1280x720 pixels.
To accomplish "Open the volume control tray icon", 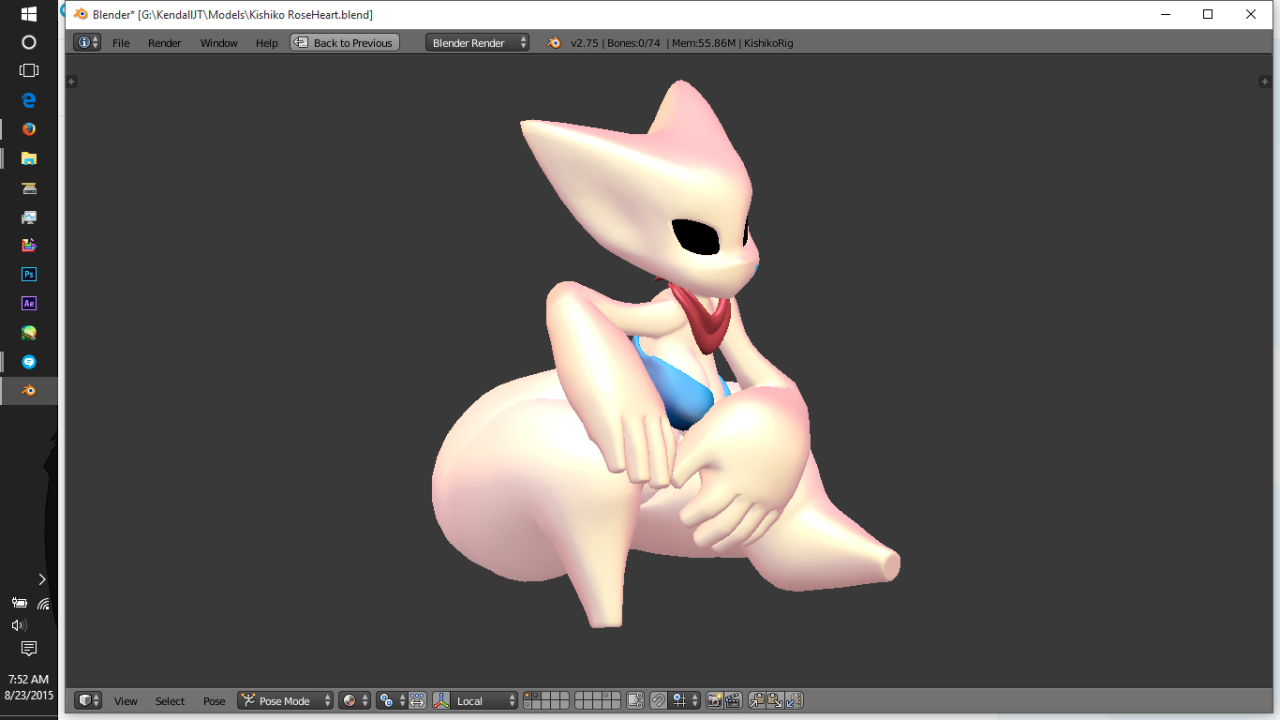I will point(18,625).
